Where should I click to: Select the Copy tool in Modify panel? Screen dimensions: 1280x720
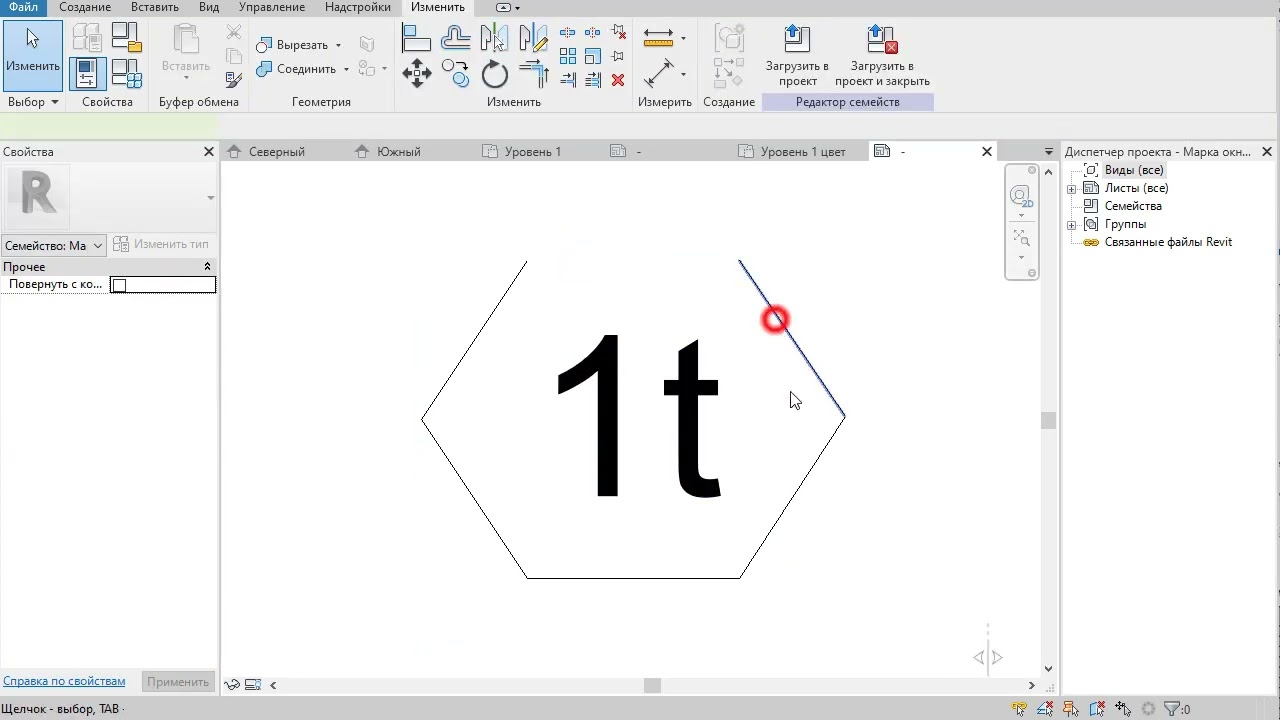click(456, 73)
